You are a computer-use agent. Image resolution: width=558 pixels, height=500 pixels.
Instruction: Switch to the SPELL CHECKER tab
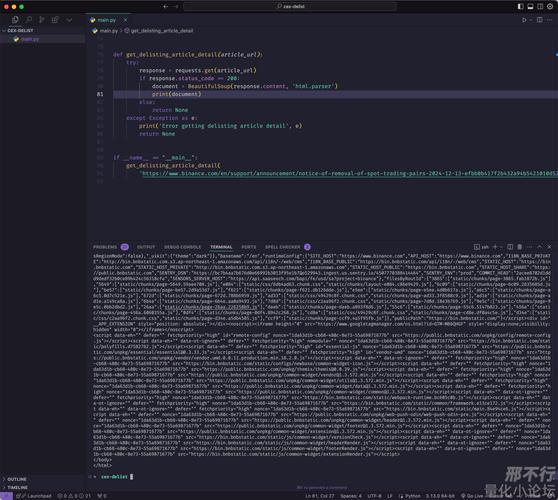pos(283,247)
